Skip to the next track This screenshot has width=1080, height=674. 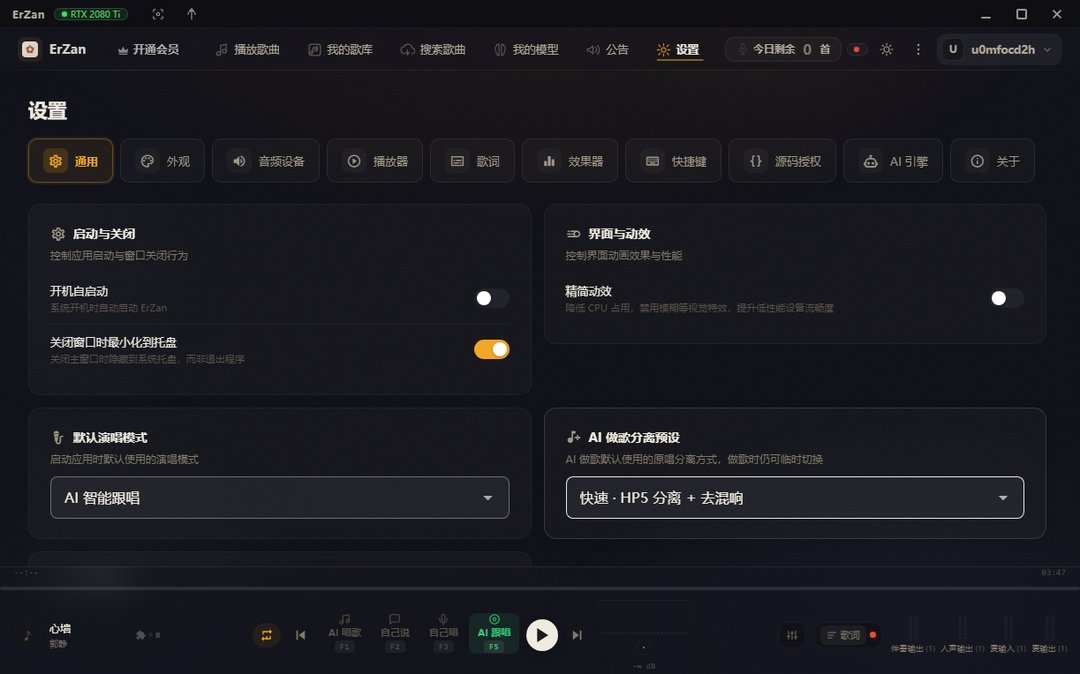(577, 635)
